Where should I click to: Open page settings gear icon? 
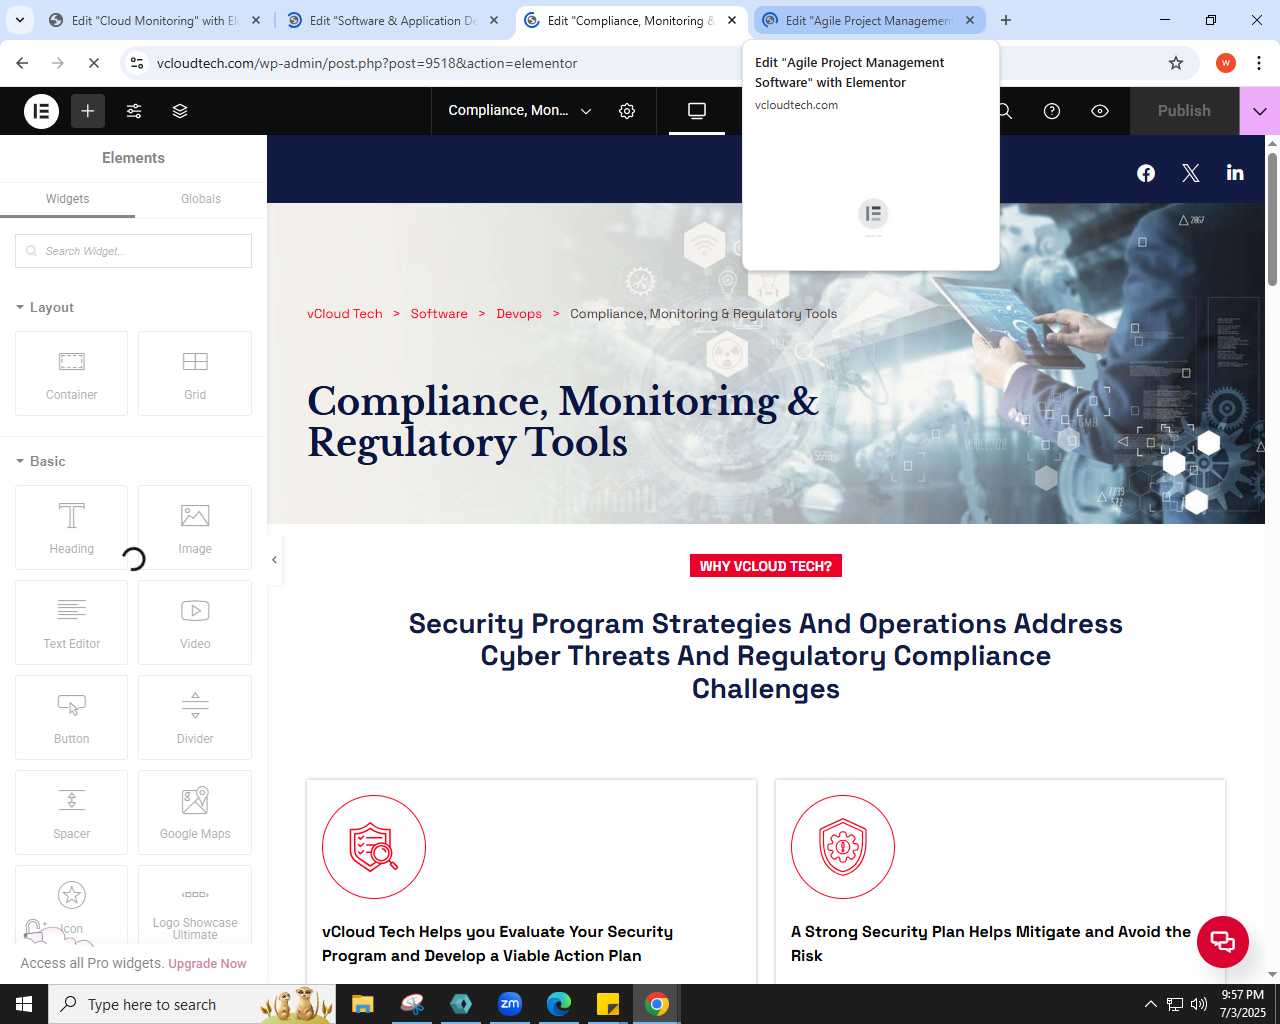[627, 111]
